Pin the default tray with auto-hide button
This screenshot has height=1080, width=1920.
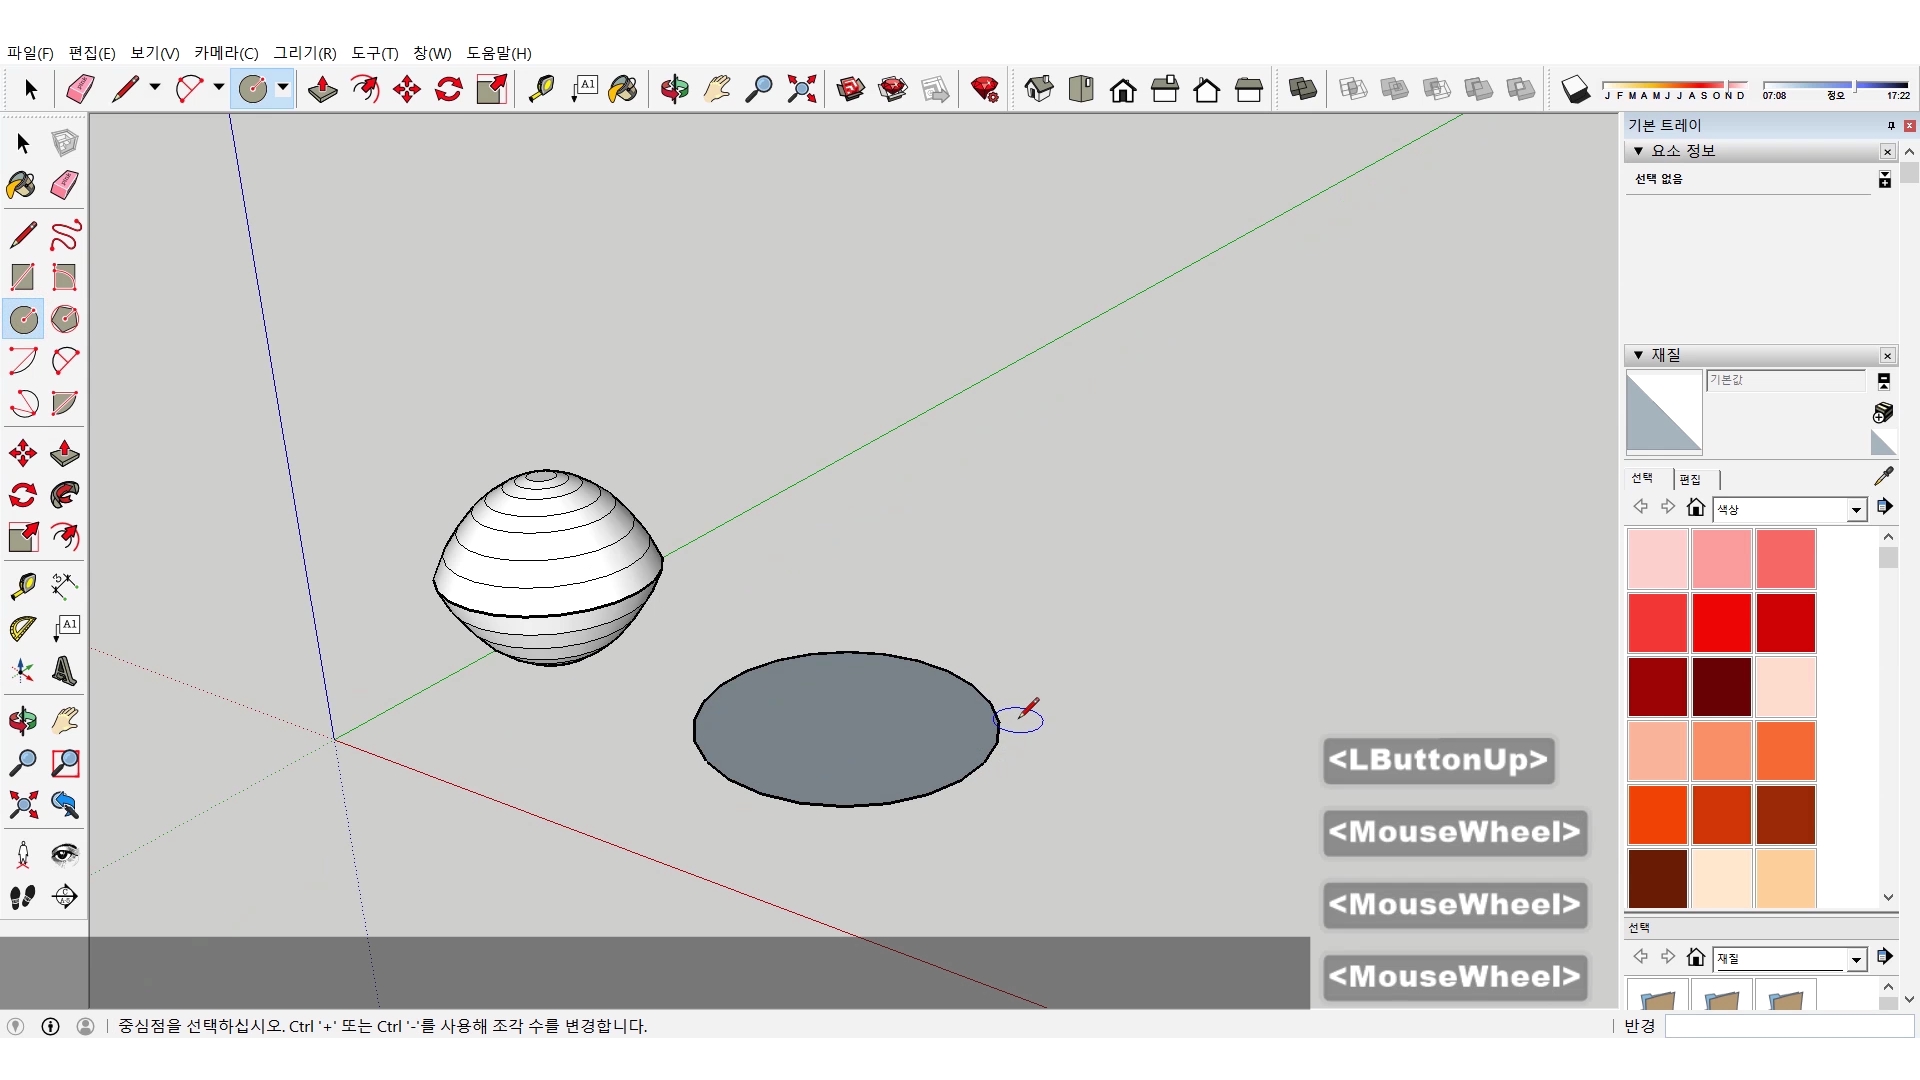[x=1890, y=125]
